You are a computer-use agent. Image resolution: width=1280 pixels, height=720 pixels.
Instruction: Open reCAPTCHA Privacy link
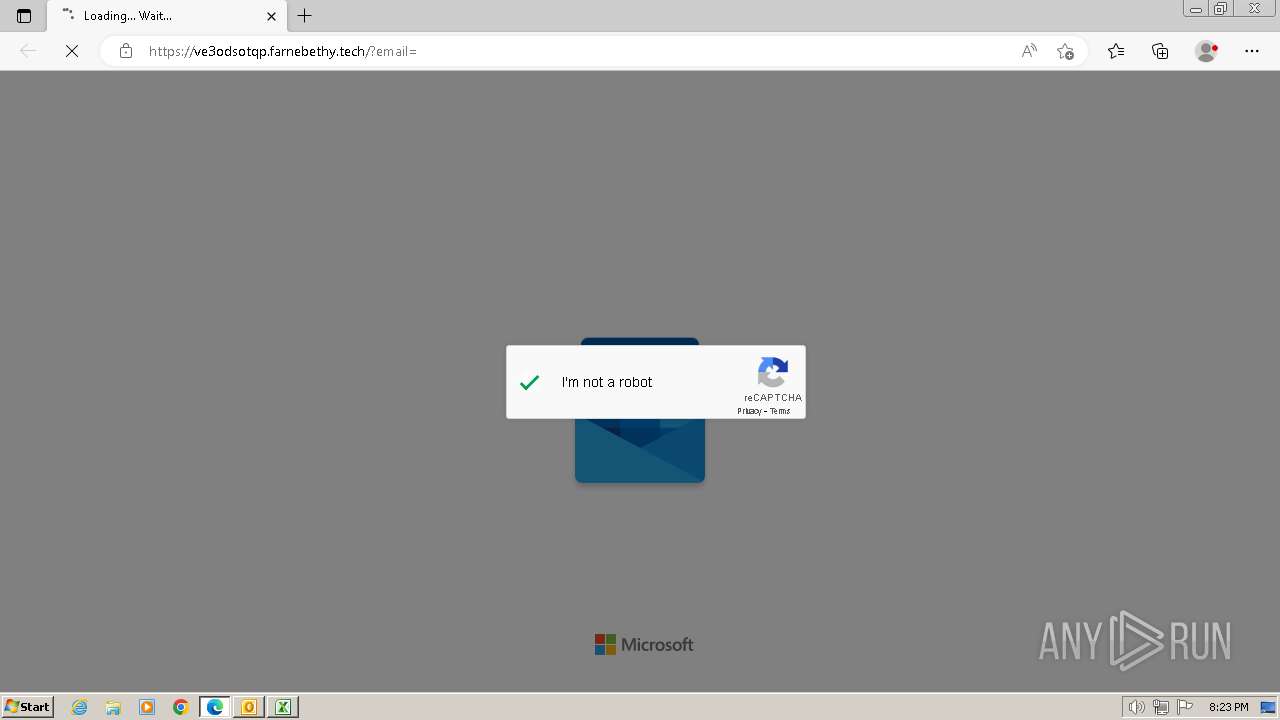[x=749, y=411]
